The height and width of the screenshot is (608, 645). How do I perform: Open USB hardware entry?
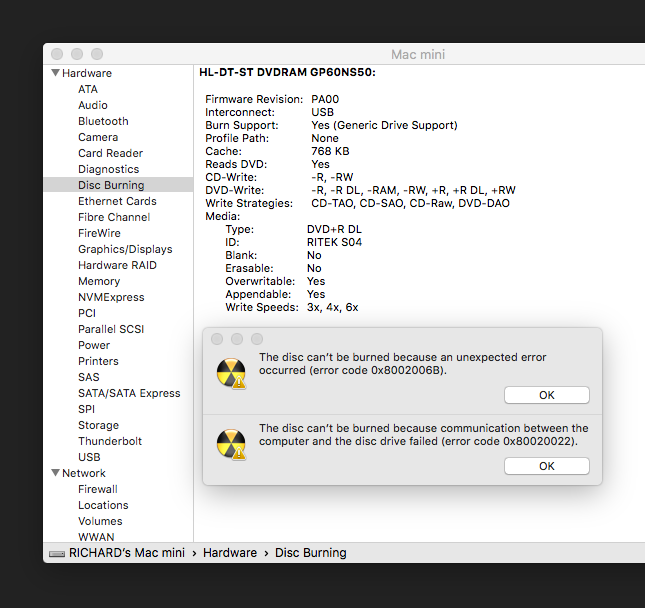(x=89, y=457)
